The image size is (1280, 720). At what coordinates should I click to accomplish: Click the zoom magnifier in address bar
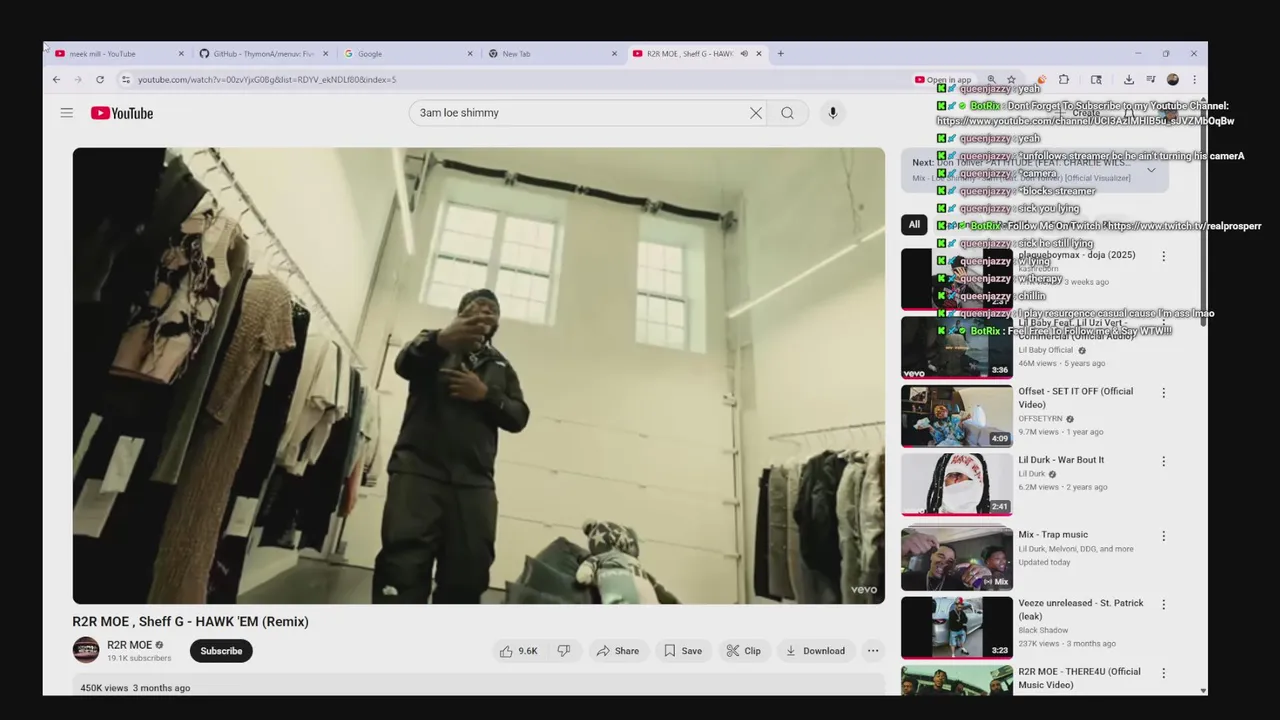click(992, 80)
